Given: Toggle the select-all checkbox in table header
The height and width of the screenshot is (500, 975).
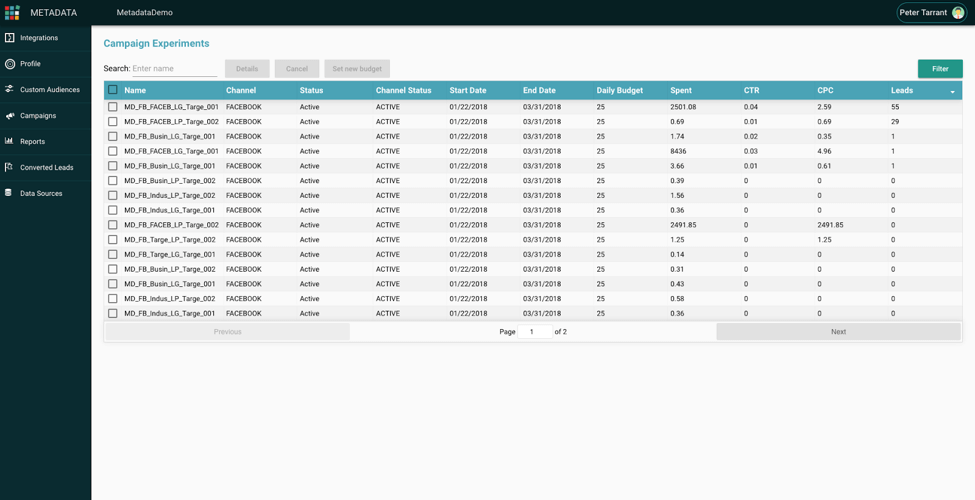Looking at the screenshot, I should (x=113, y=90).
